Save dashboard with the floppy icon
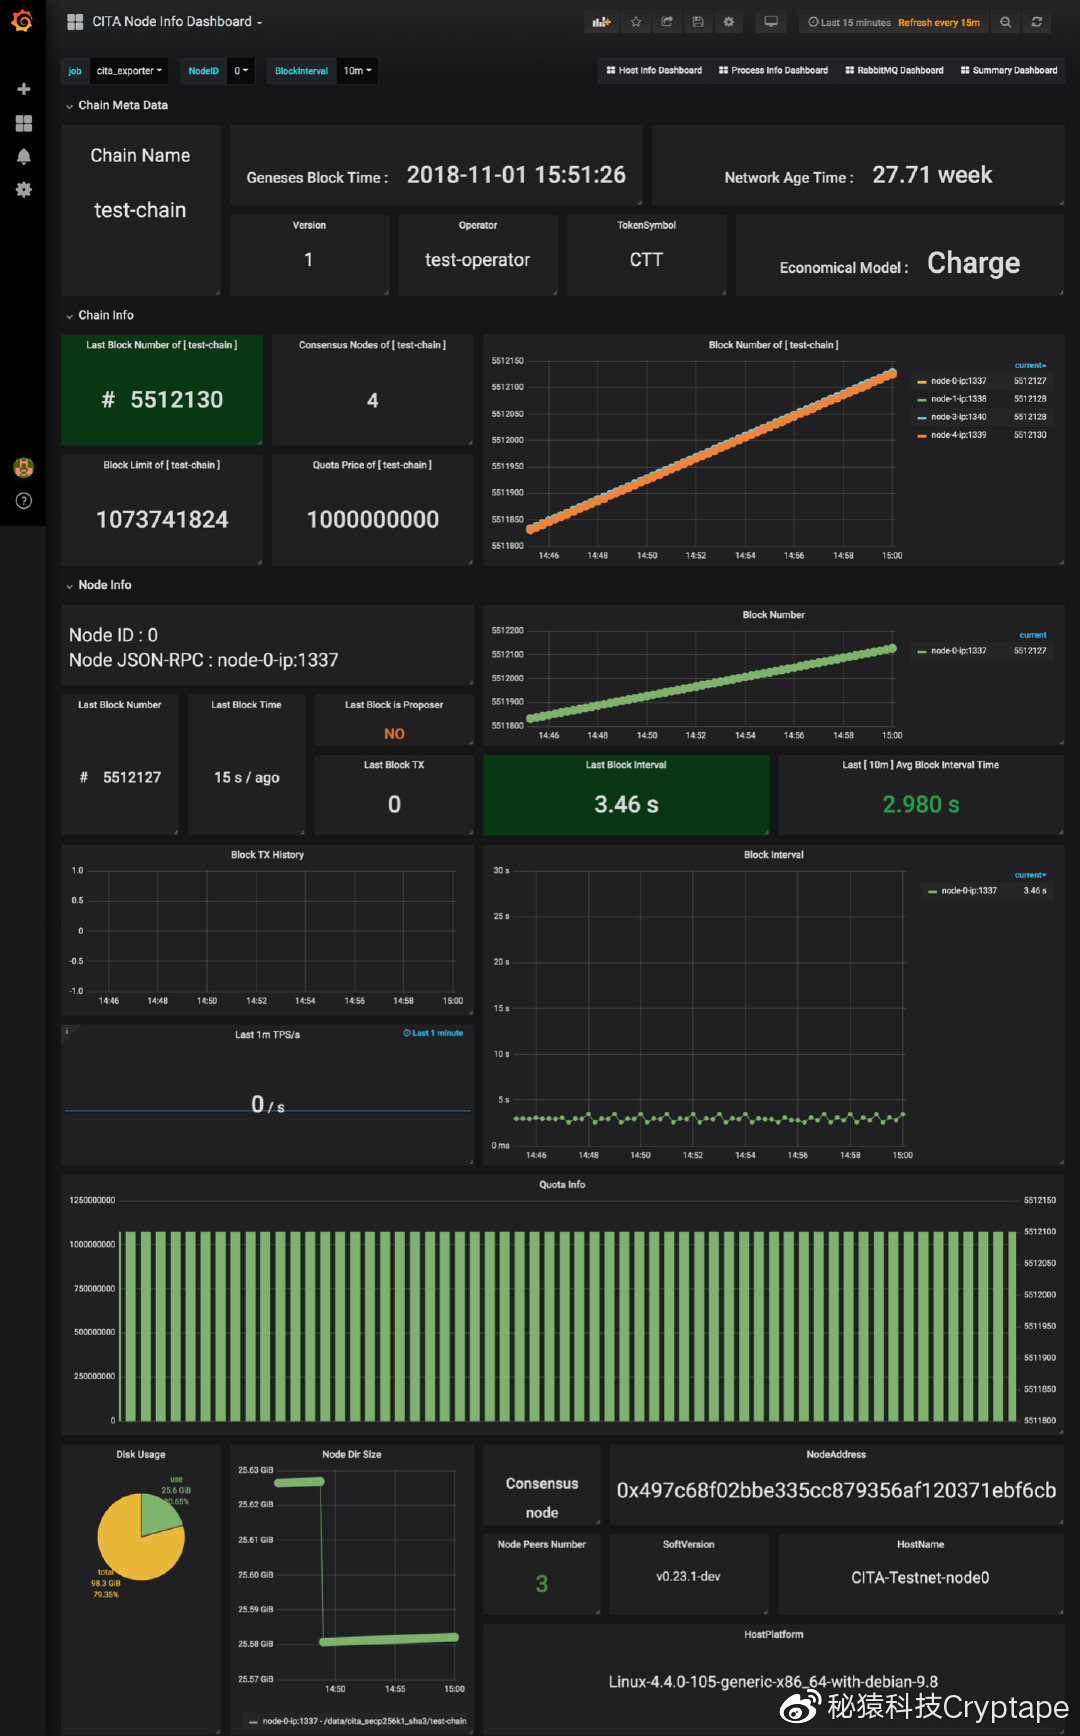The width and height of the screenshot is (1080, 1736). click(698, 22)
